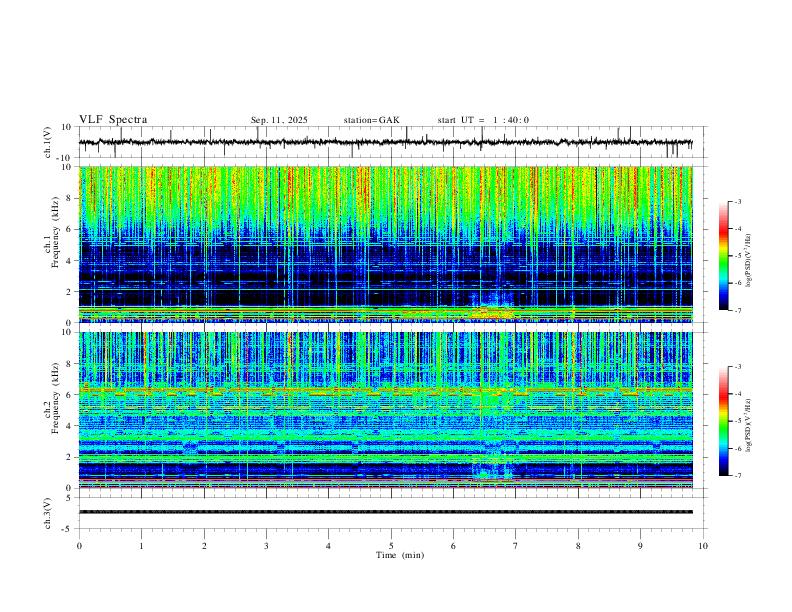Click the "ch.1(V)" axis label
Image resolution: width=792 pixels, height=612 pixels.
[48, 142]
